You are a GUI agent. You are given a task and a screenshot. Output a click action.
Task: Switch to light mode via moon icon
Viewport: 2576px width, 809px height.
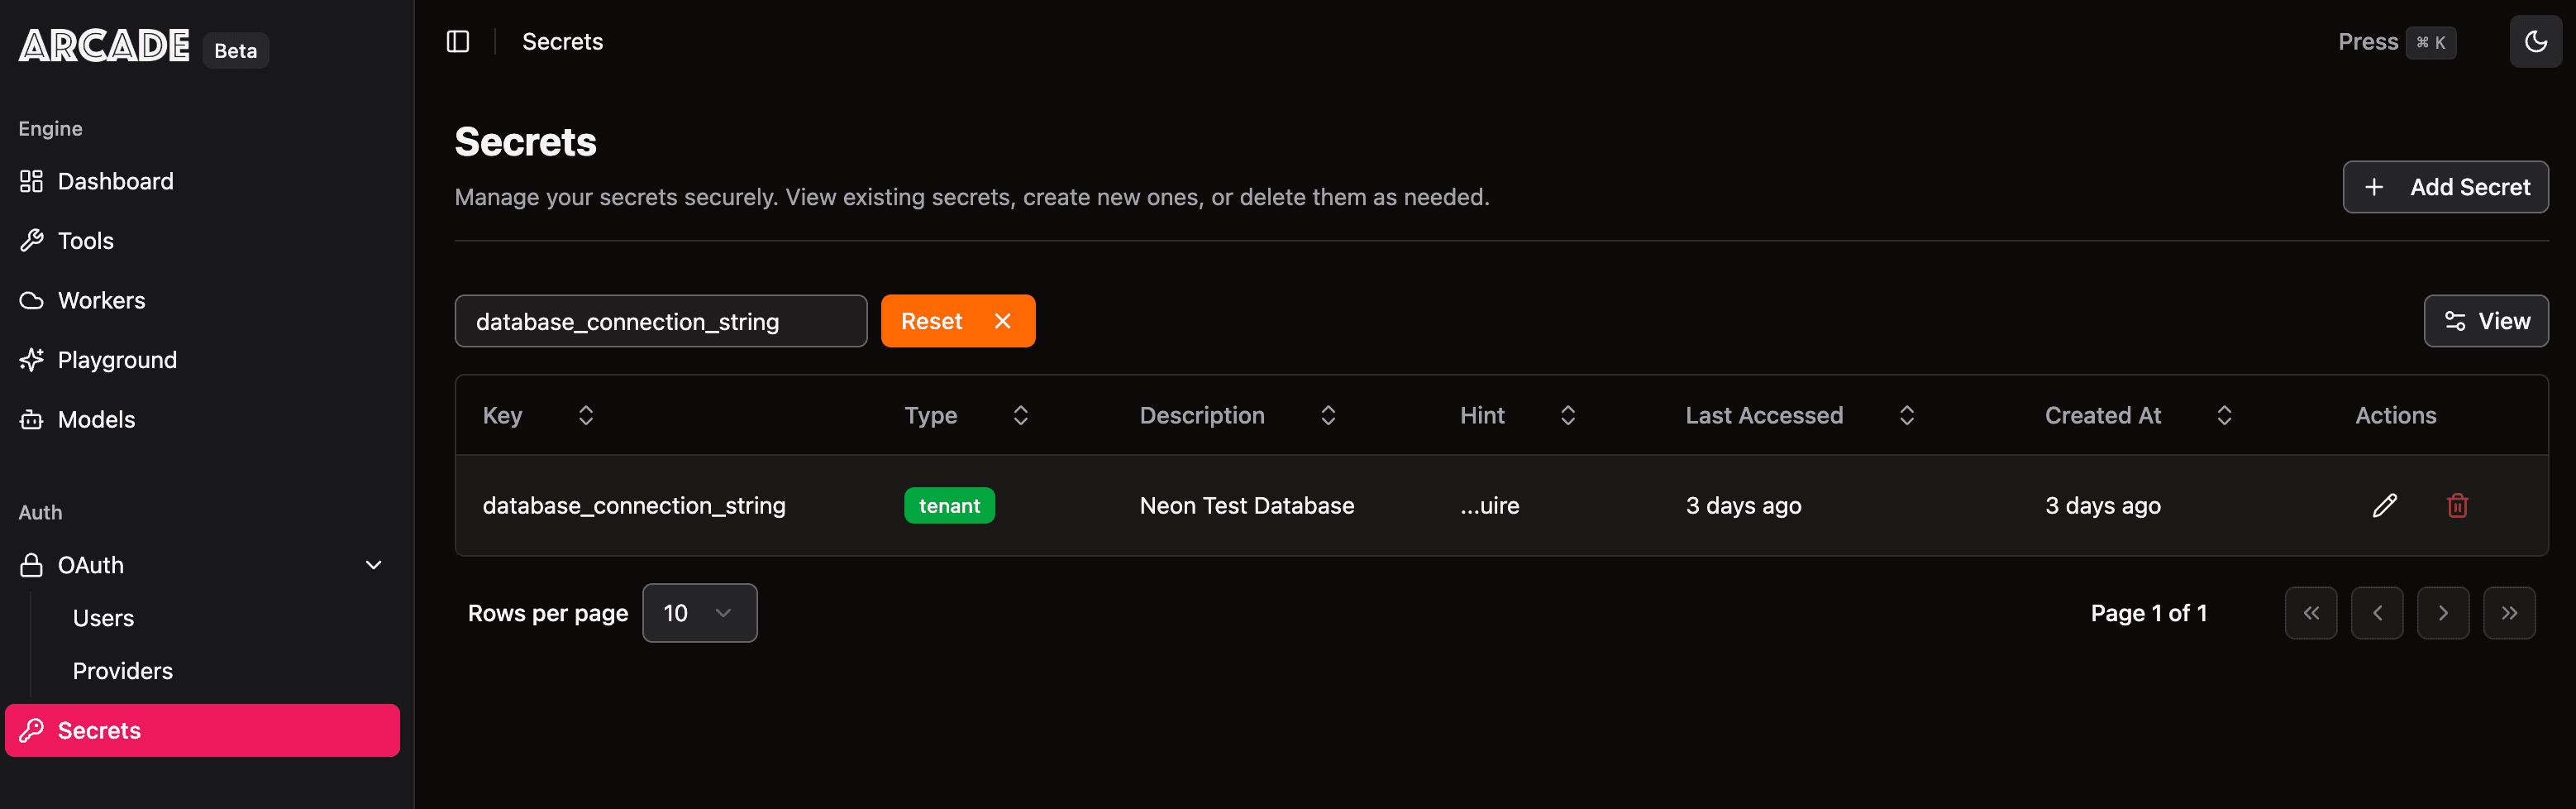tap(2536, 41)
